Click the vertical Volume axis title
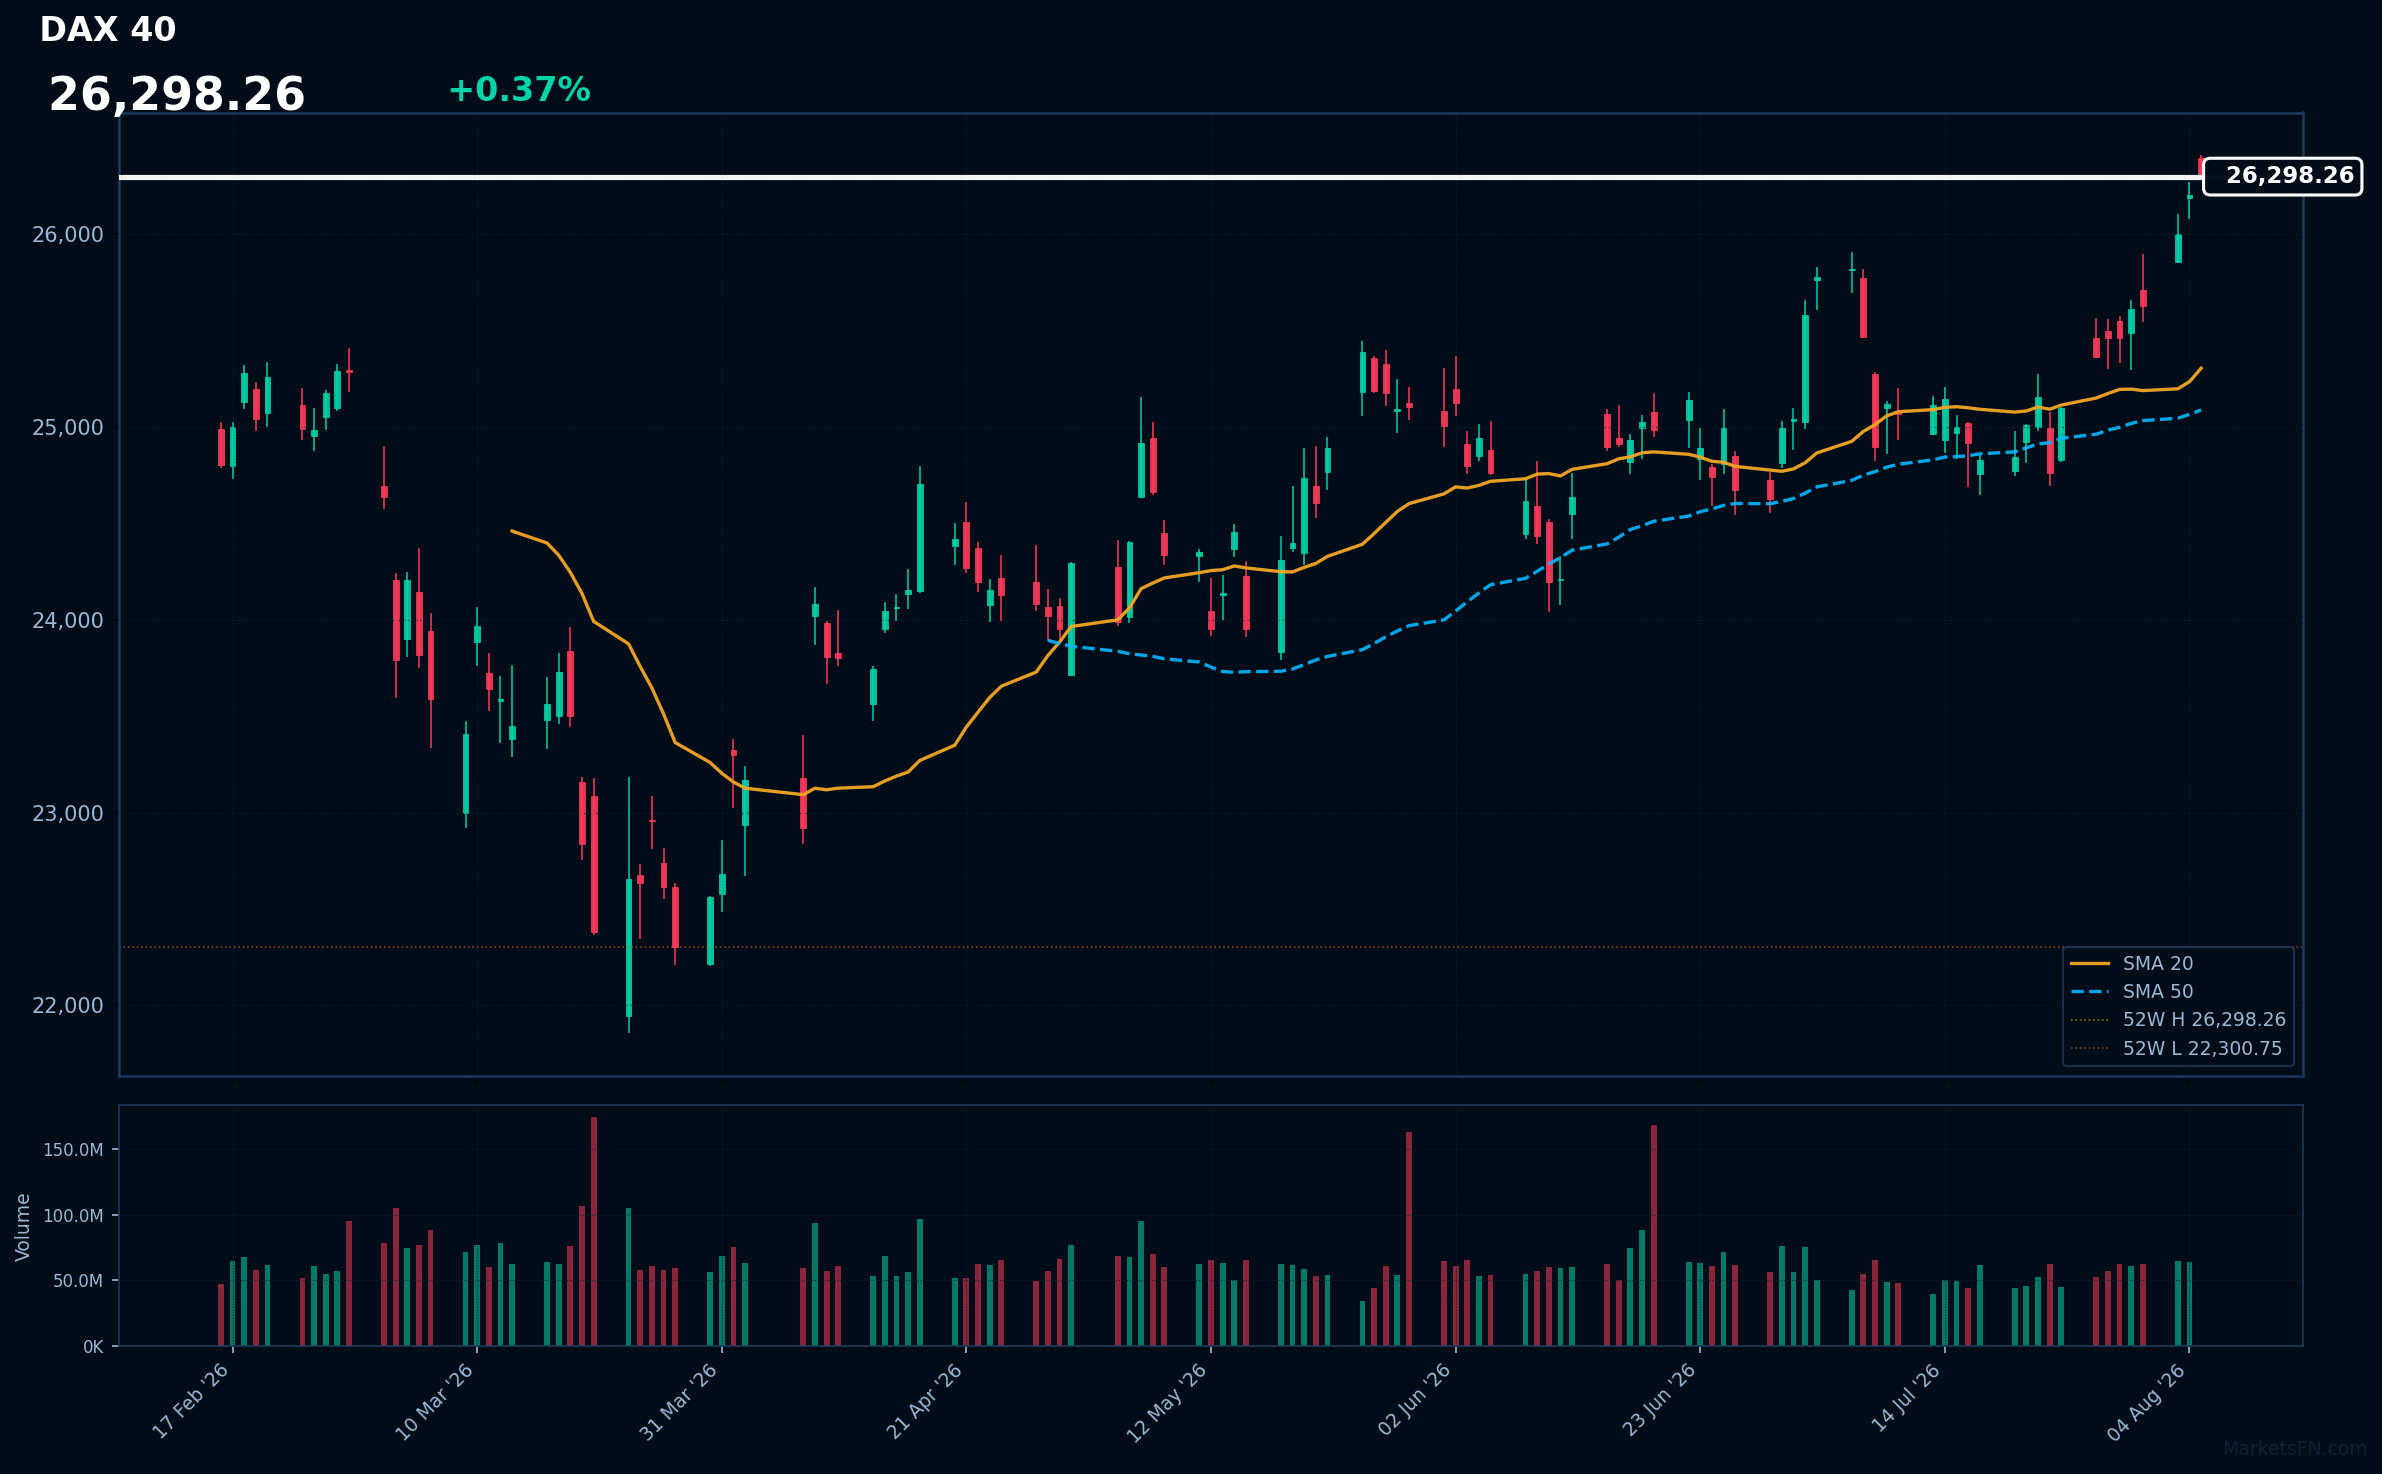Screen dimensions: 2382x1474 point(23,1227)
